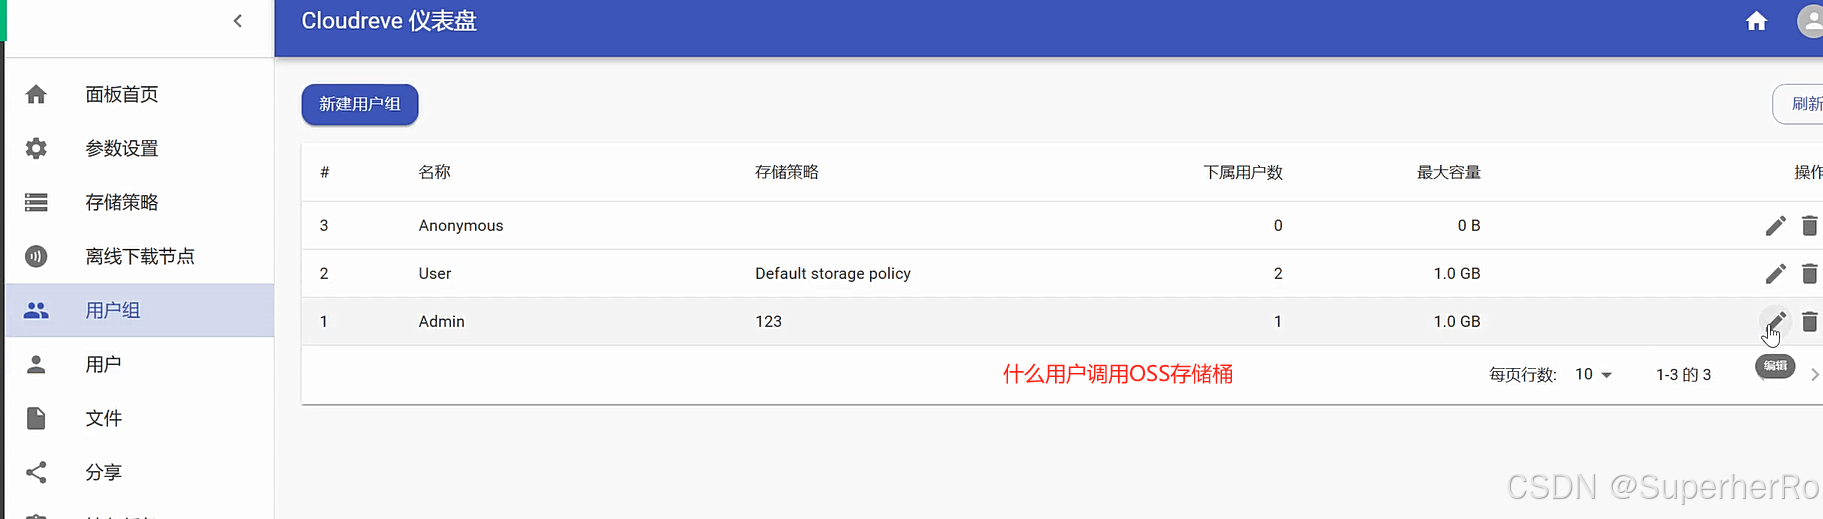Image resolution: width=1823 pixels, height=519 pixels.
Task: Delete the Anonymous user group
Action: click(x=1809, y=226)
